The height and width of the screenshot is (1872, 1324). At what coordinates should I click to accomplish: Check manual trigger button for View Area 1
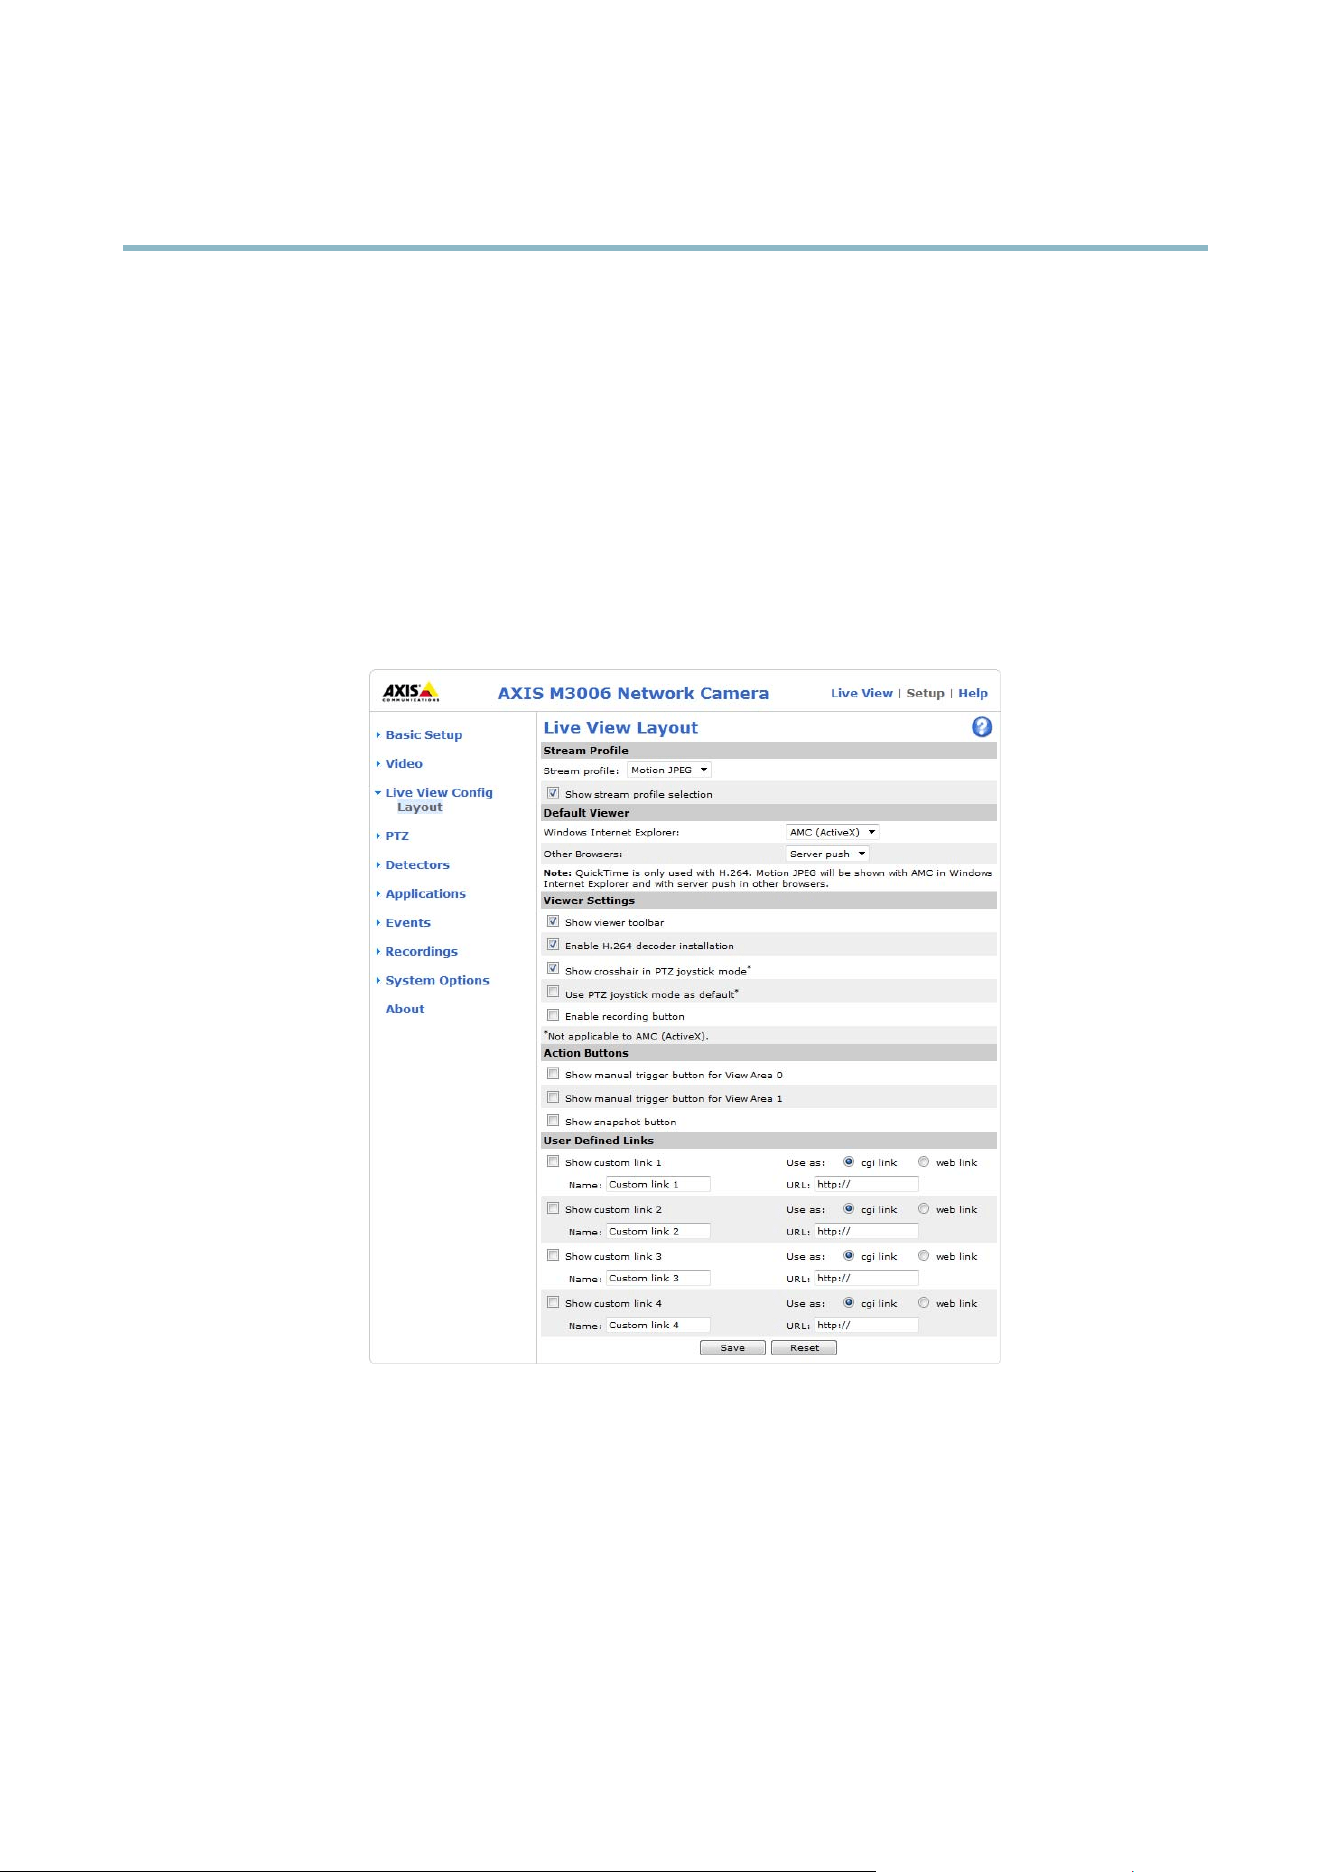(x=552, y=1097)
